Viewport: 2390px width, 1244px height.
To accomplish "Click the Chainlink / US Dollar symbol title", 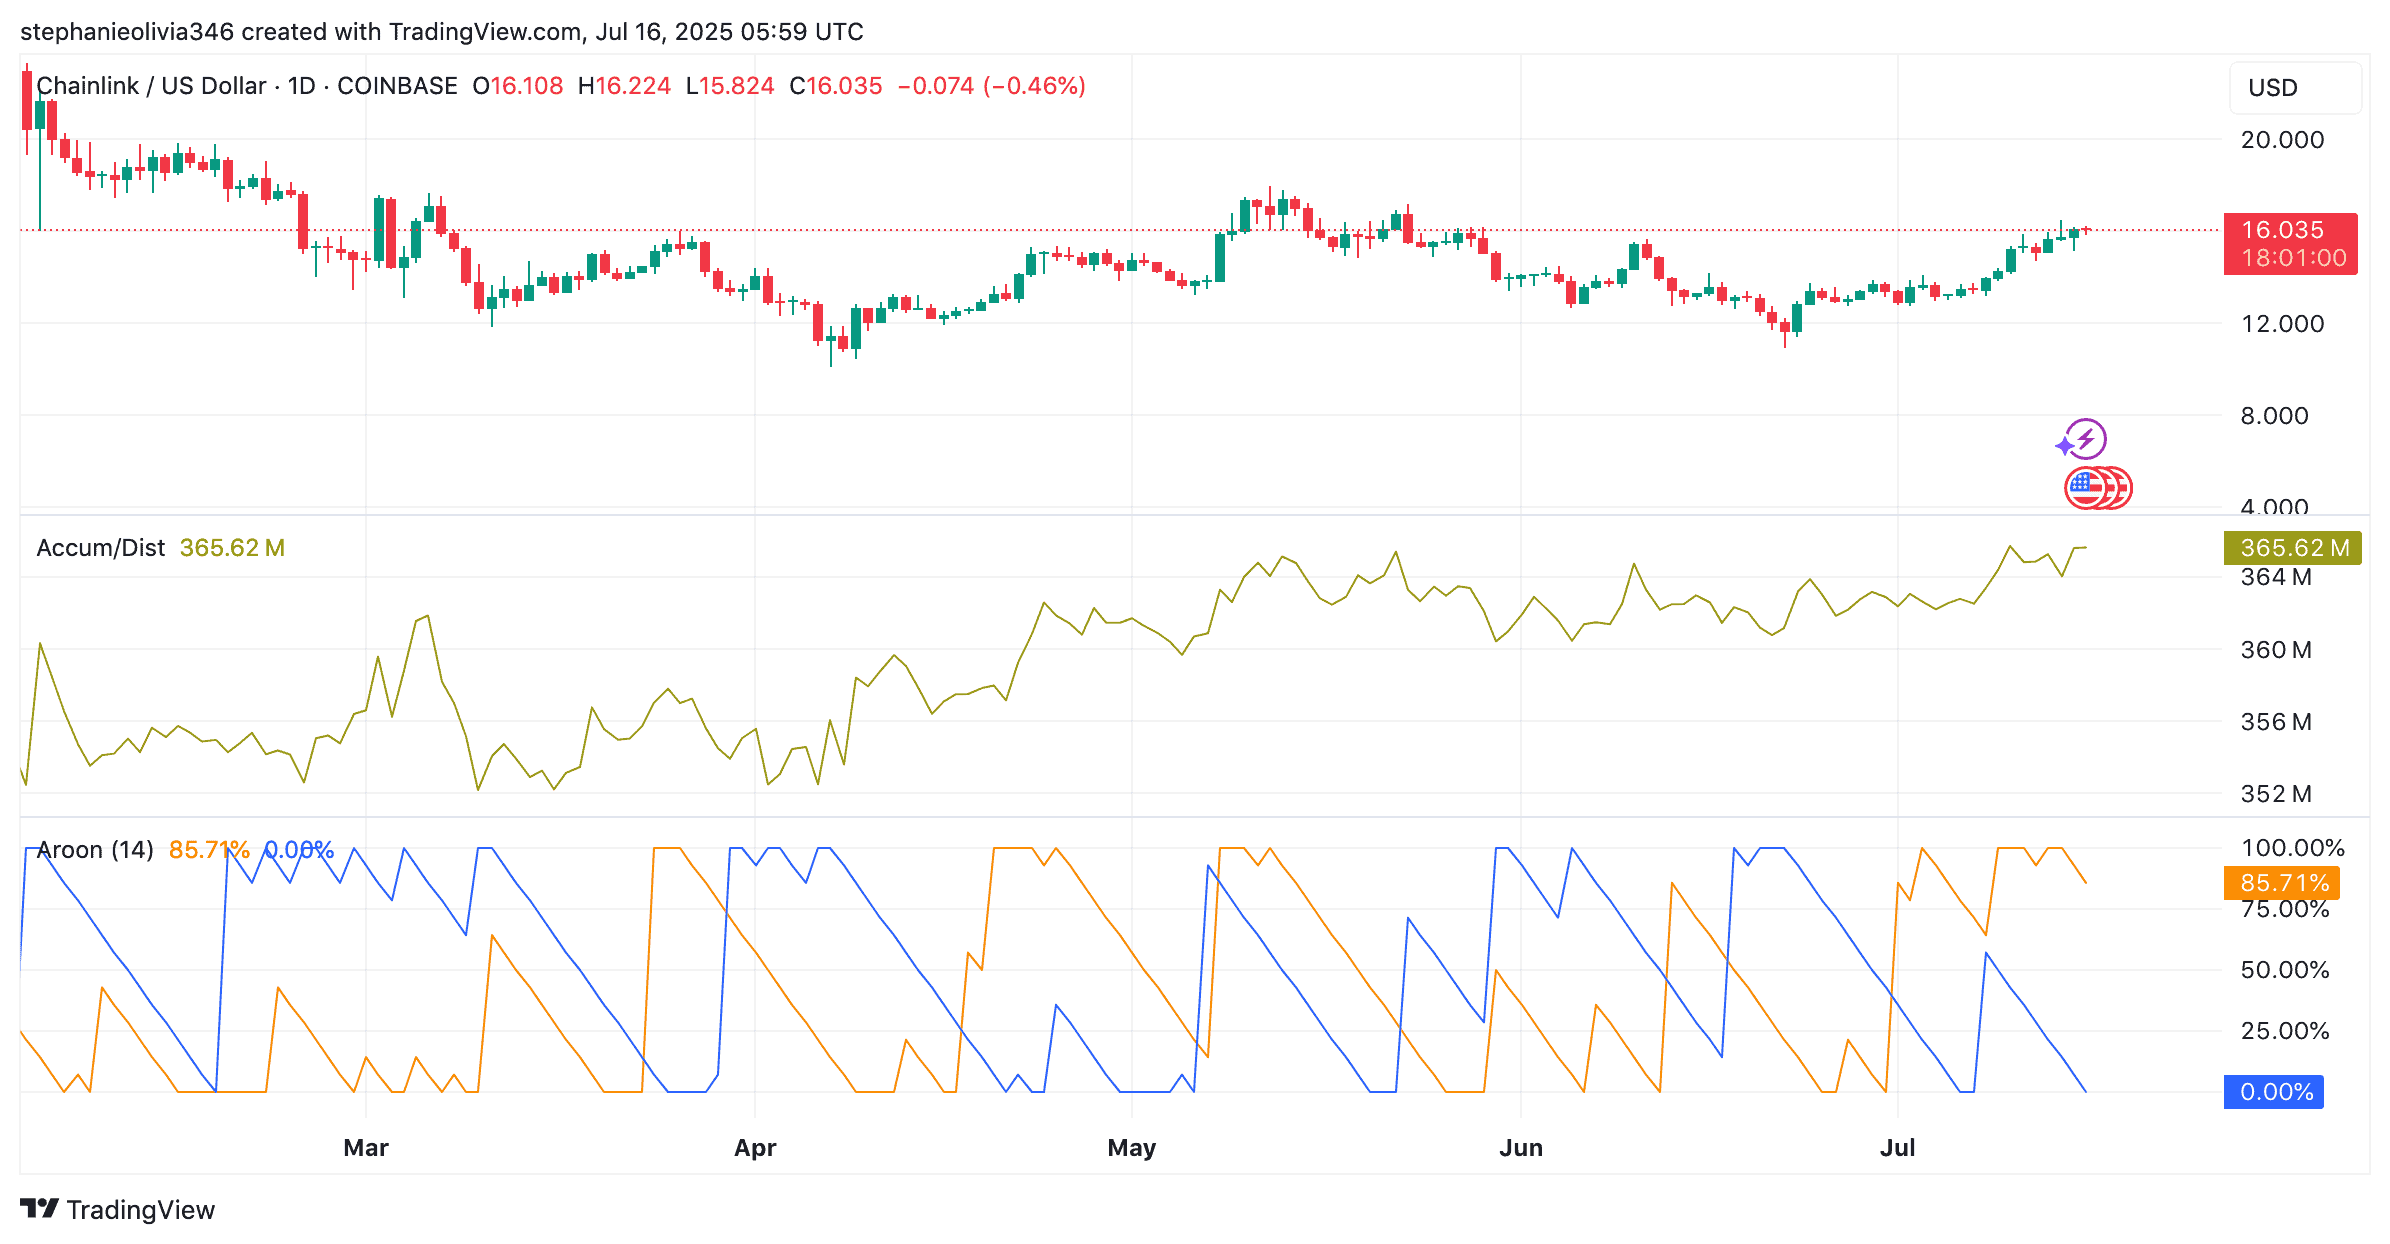I will click(x=150, y=85).
